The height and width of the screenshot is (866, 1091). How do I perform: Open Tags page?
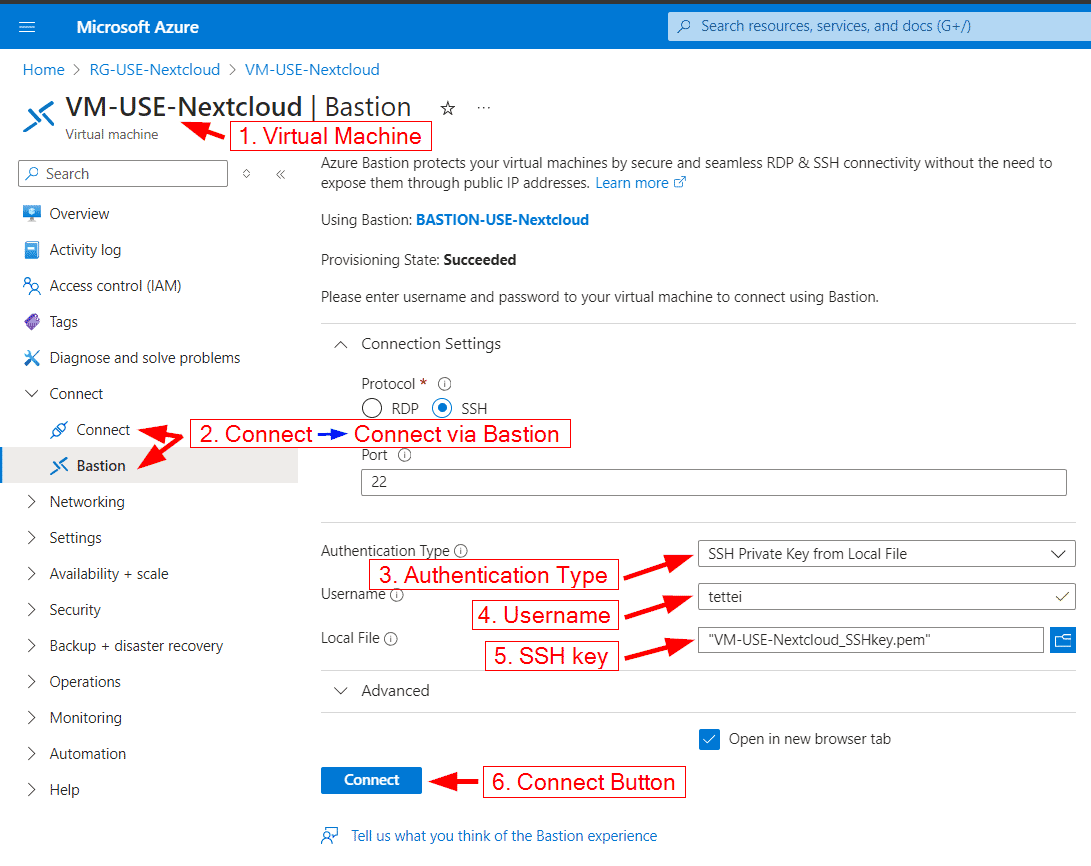[x=63, y=322]
